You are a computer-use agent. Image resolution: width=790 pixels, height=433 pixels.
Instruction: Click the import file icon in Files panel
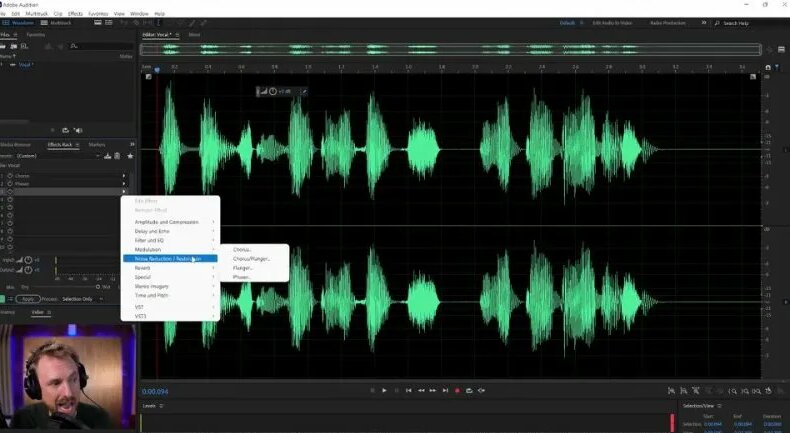click(14, 46)
